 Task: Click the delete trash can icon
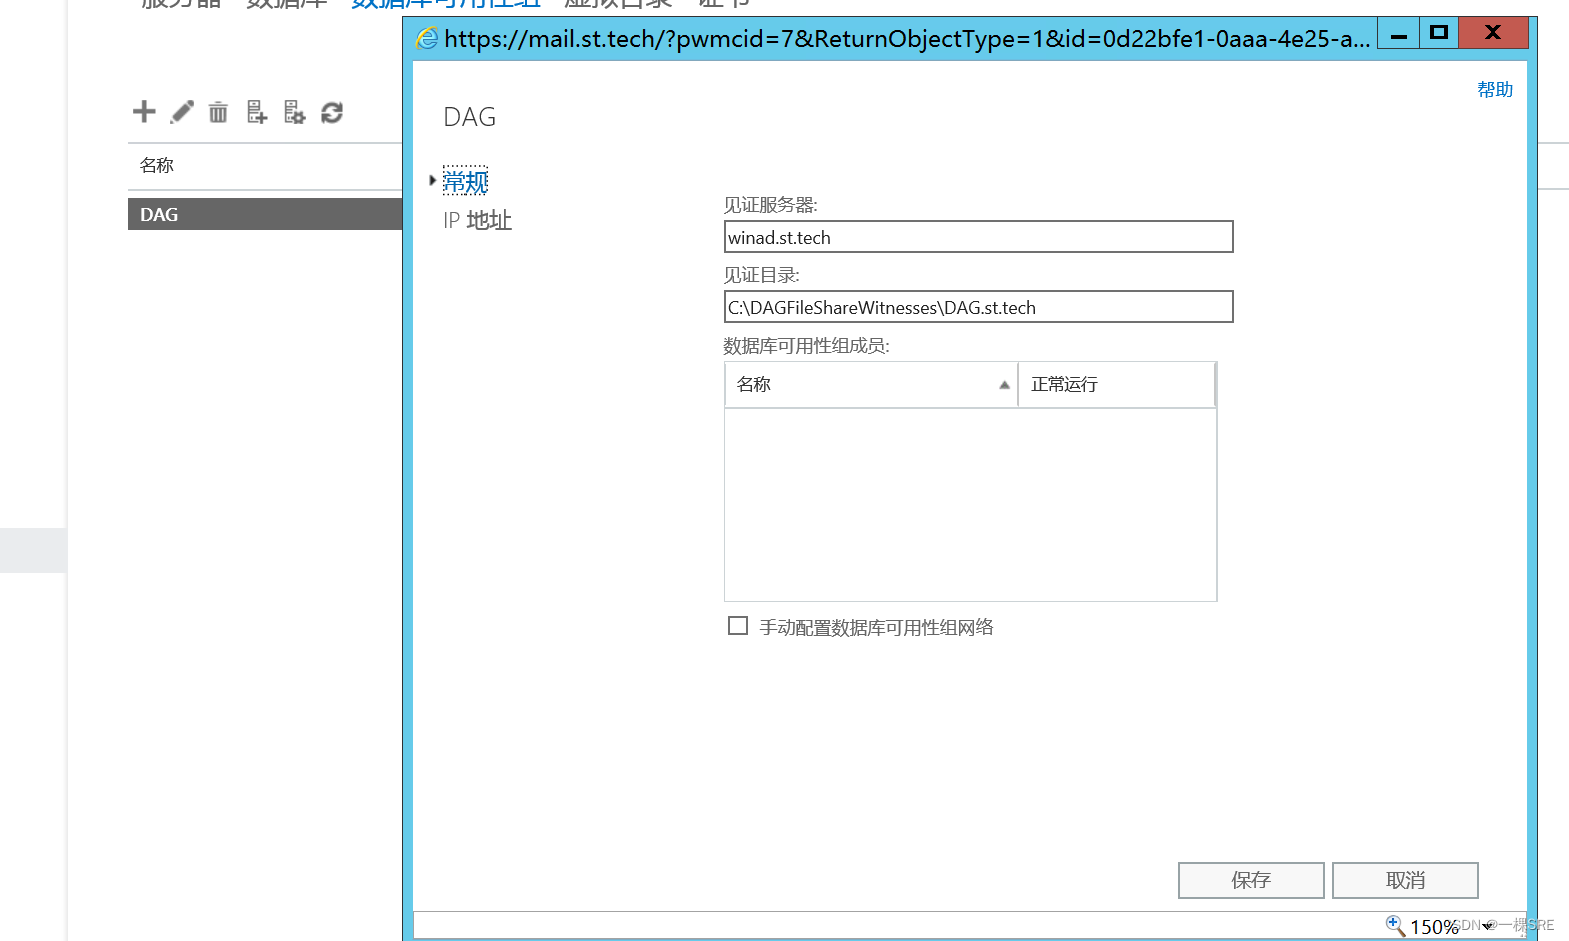click(x=218, y=112)
